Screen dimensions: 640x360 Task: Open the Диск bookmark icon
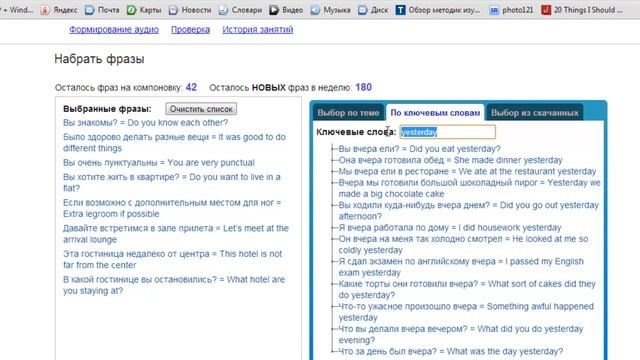pos(362,10)
